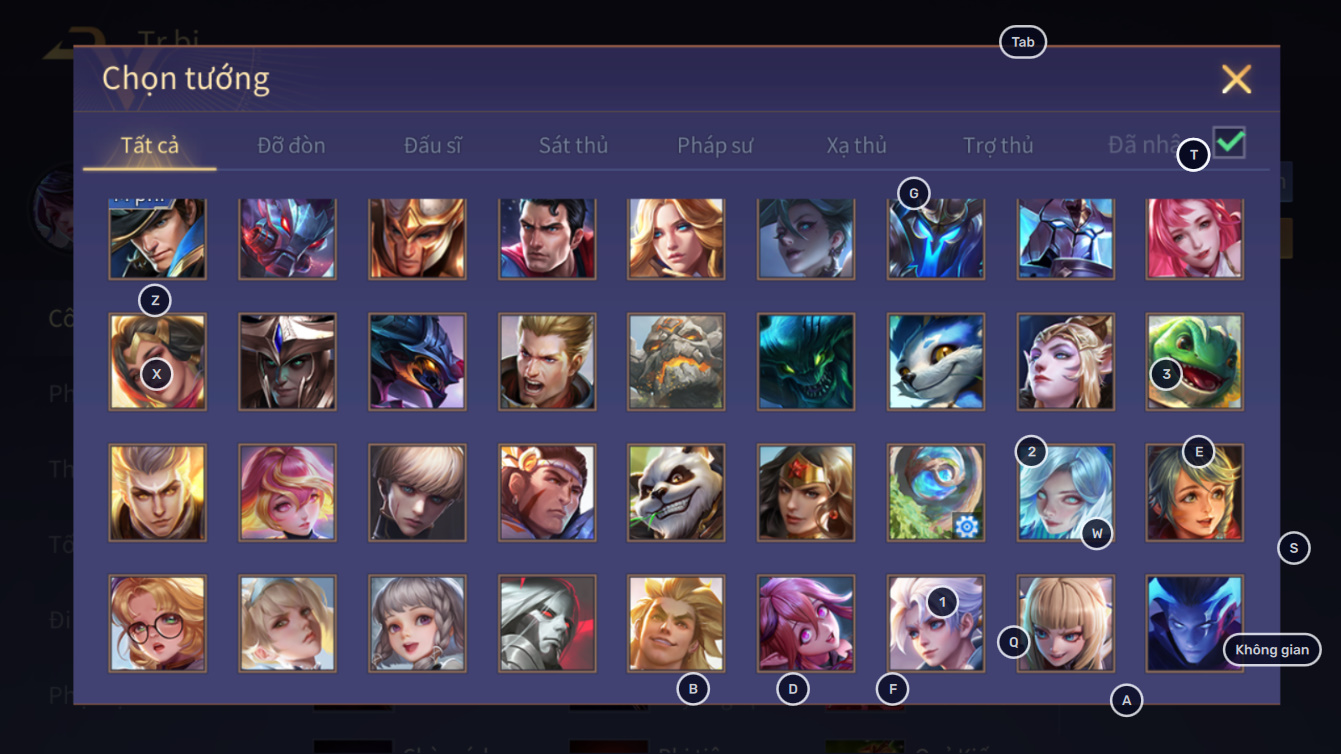
Task: Click the gear icon on the orb portrait
Action: [966, 525]
